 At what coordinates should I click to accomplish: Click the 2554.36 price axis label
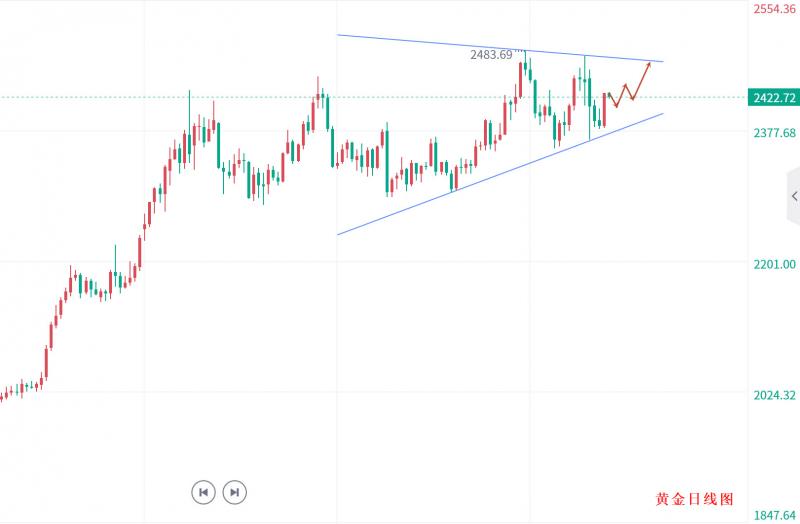[775, 9]
